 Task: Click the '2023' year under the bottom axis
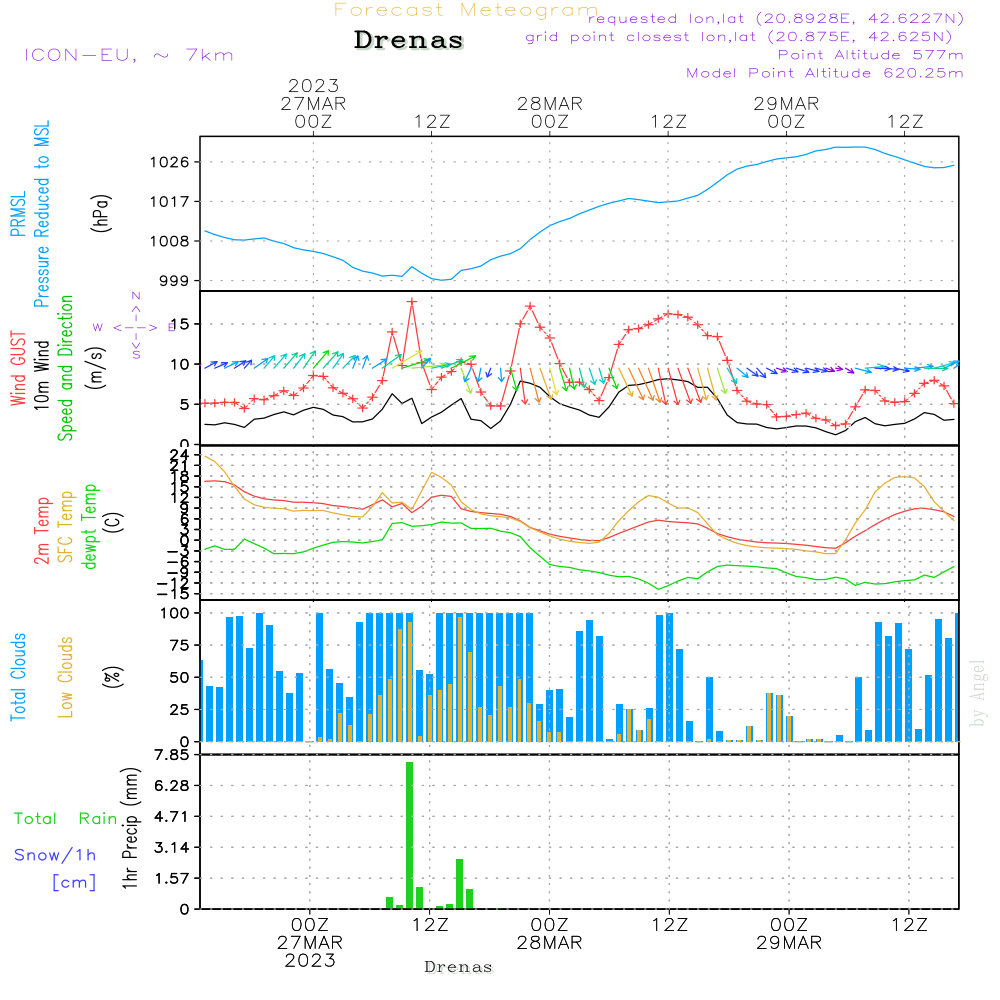tap(310, 960)
